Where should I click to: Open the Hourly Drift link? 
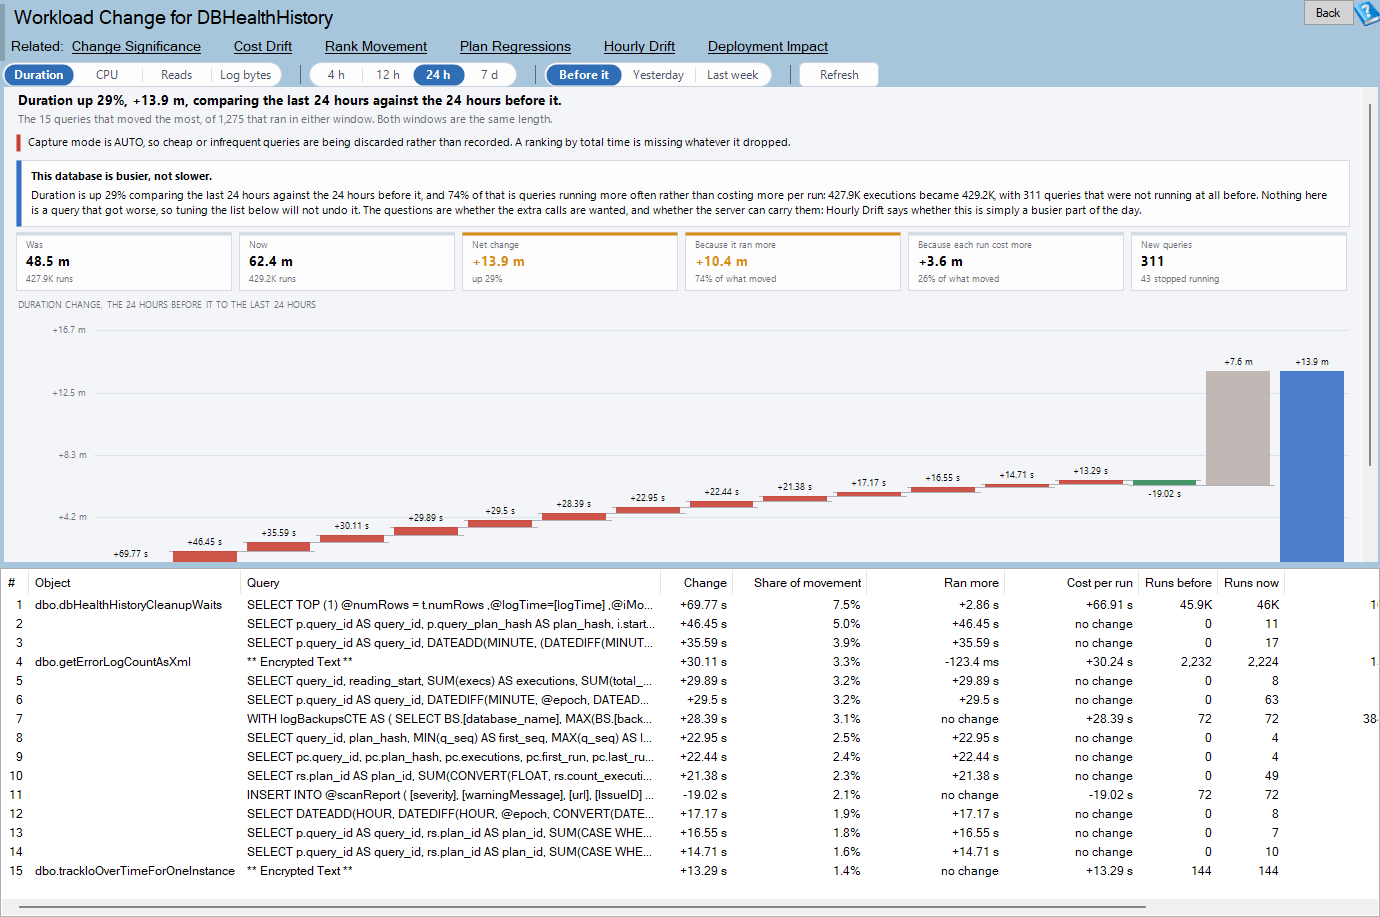[639, 46]
